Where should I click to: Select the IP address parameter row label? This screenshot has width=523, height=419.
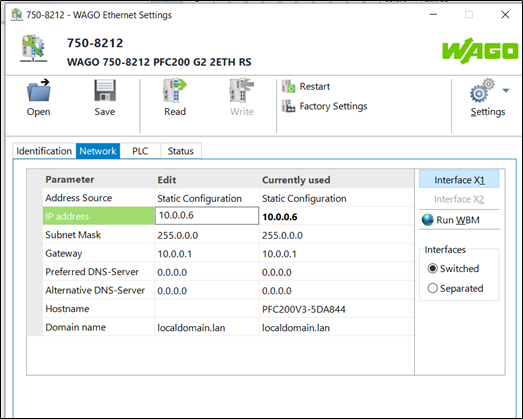pos(99,216)
